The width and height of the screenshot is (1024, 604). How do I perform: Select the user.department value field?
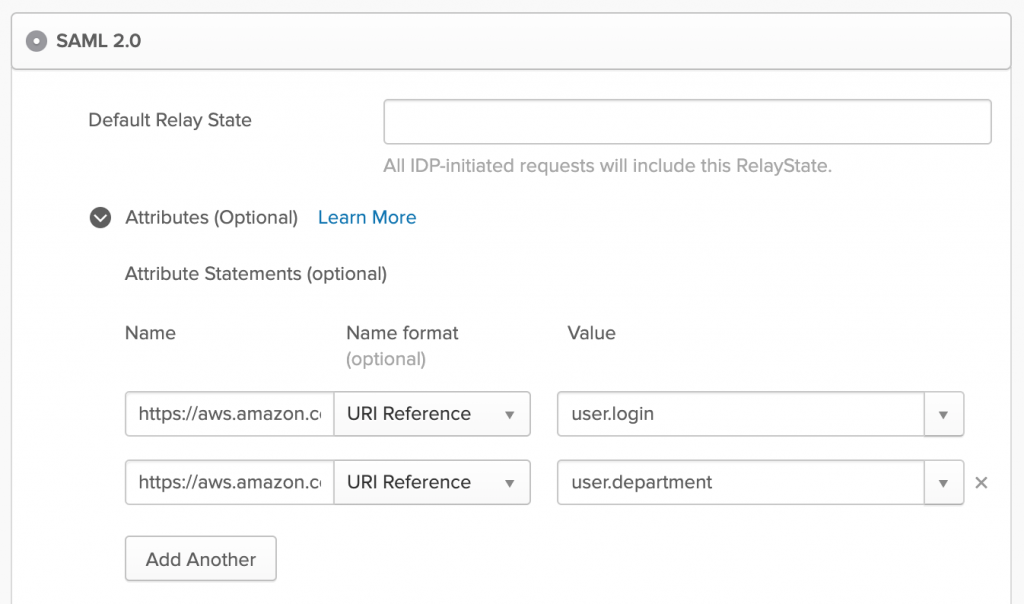(x=740, y=482)
